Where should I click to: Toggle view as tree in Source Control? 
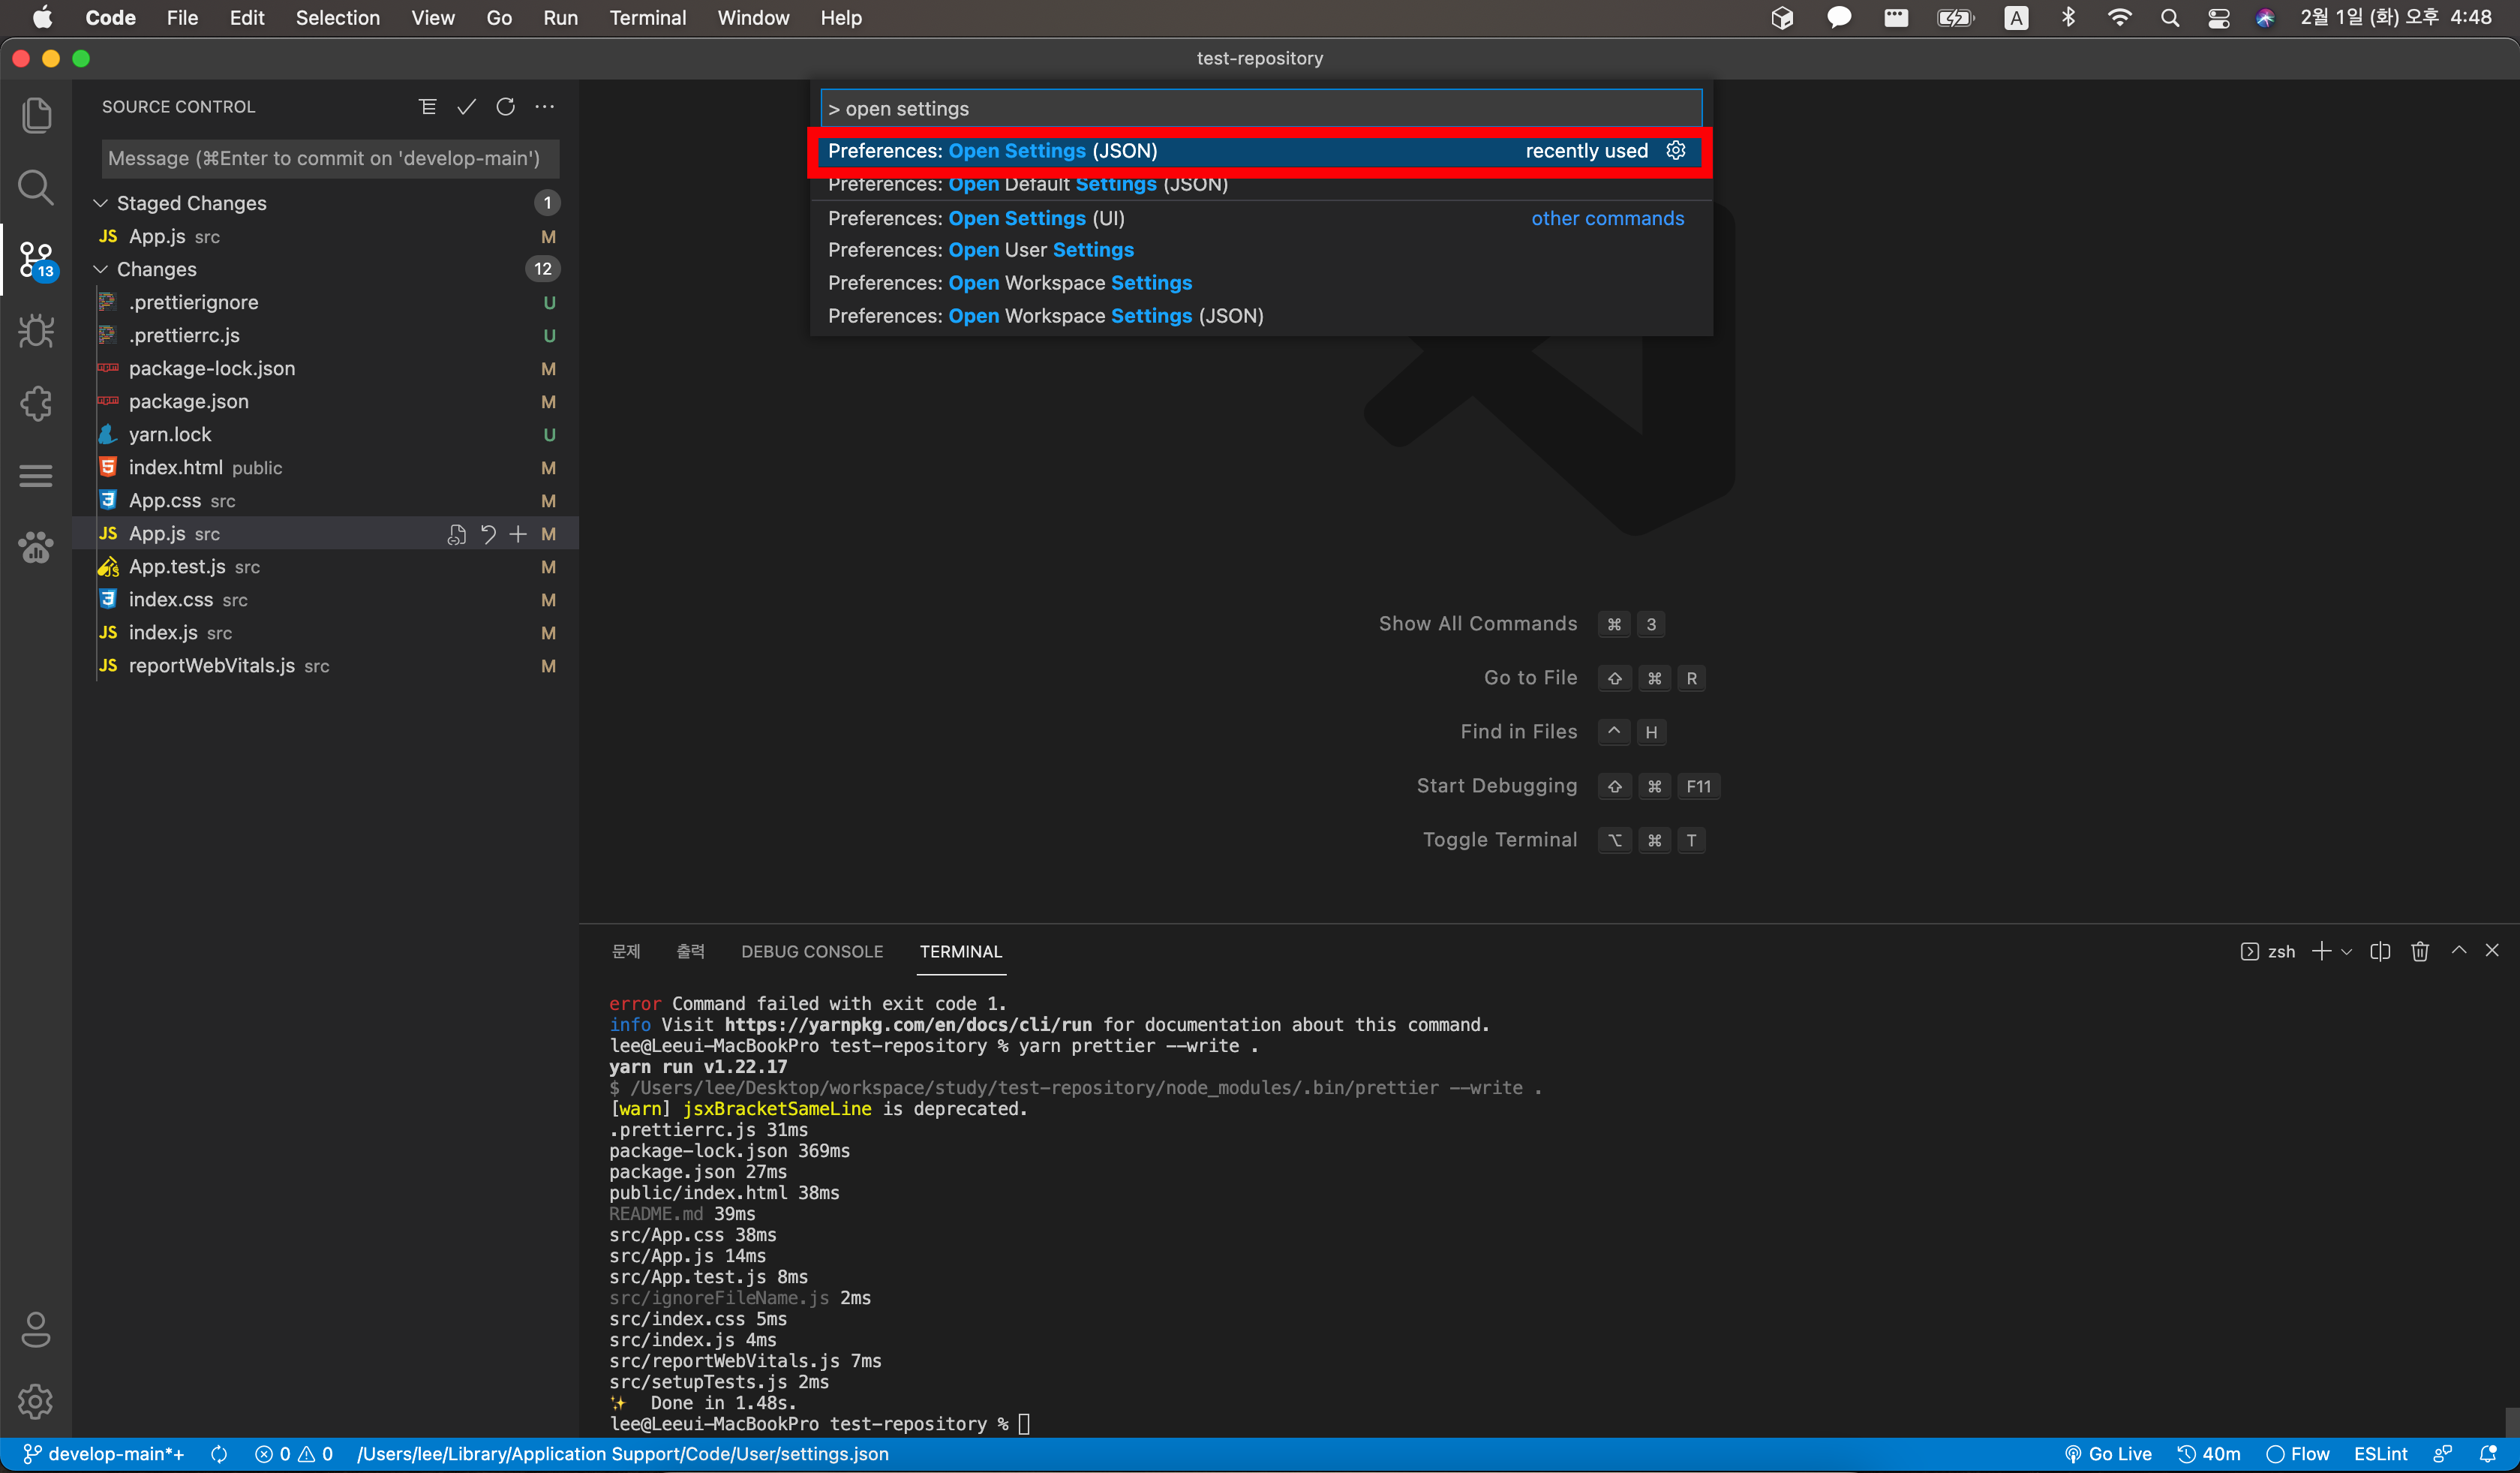(427, 107)
